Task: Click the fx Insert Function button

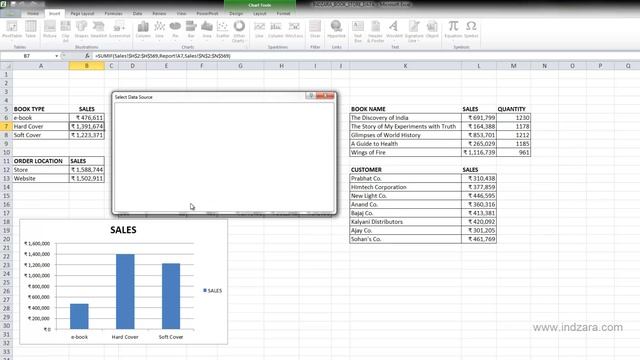Action: (87, 56)
